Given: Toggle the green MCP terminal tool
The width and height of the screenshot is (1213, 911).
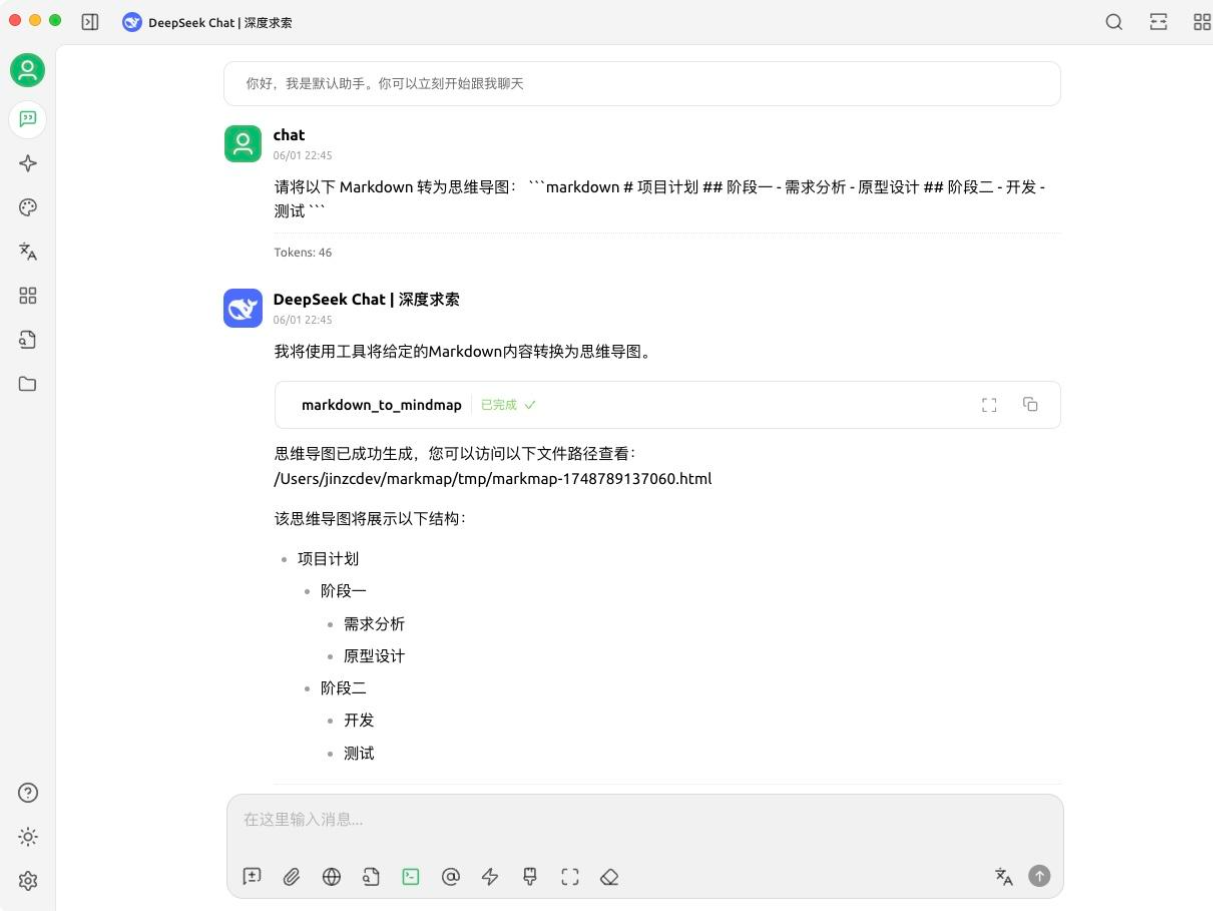Looking at the screenshot, I should [411, 877].
